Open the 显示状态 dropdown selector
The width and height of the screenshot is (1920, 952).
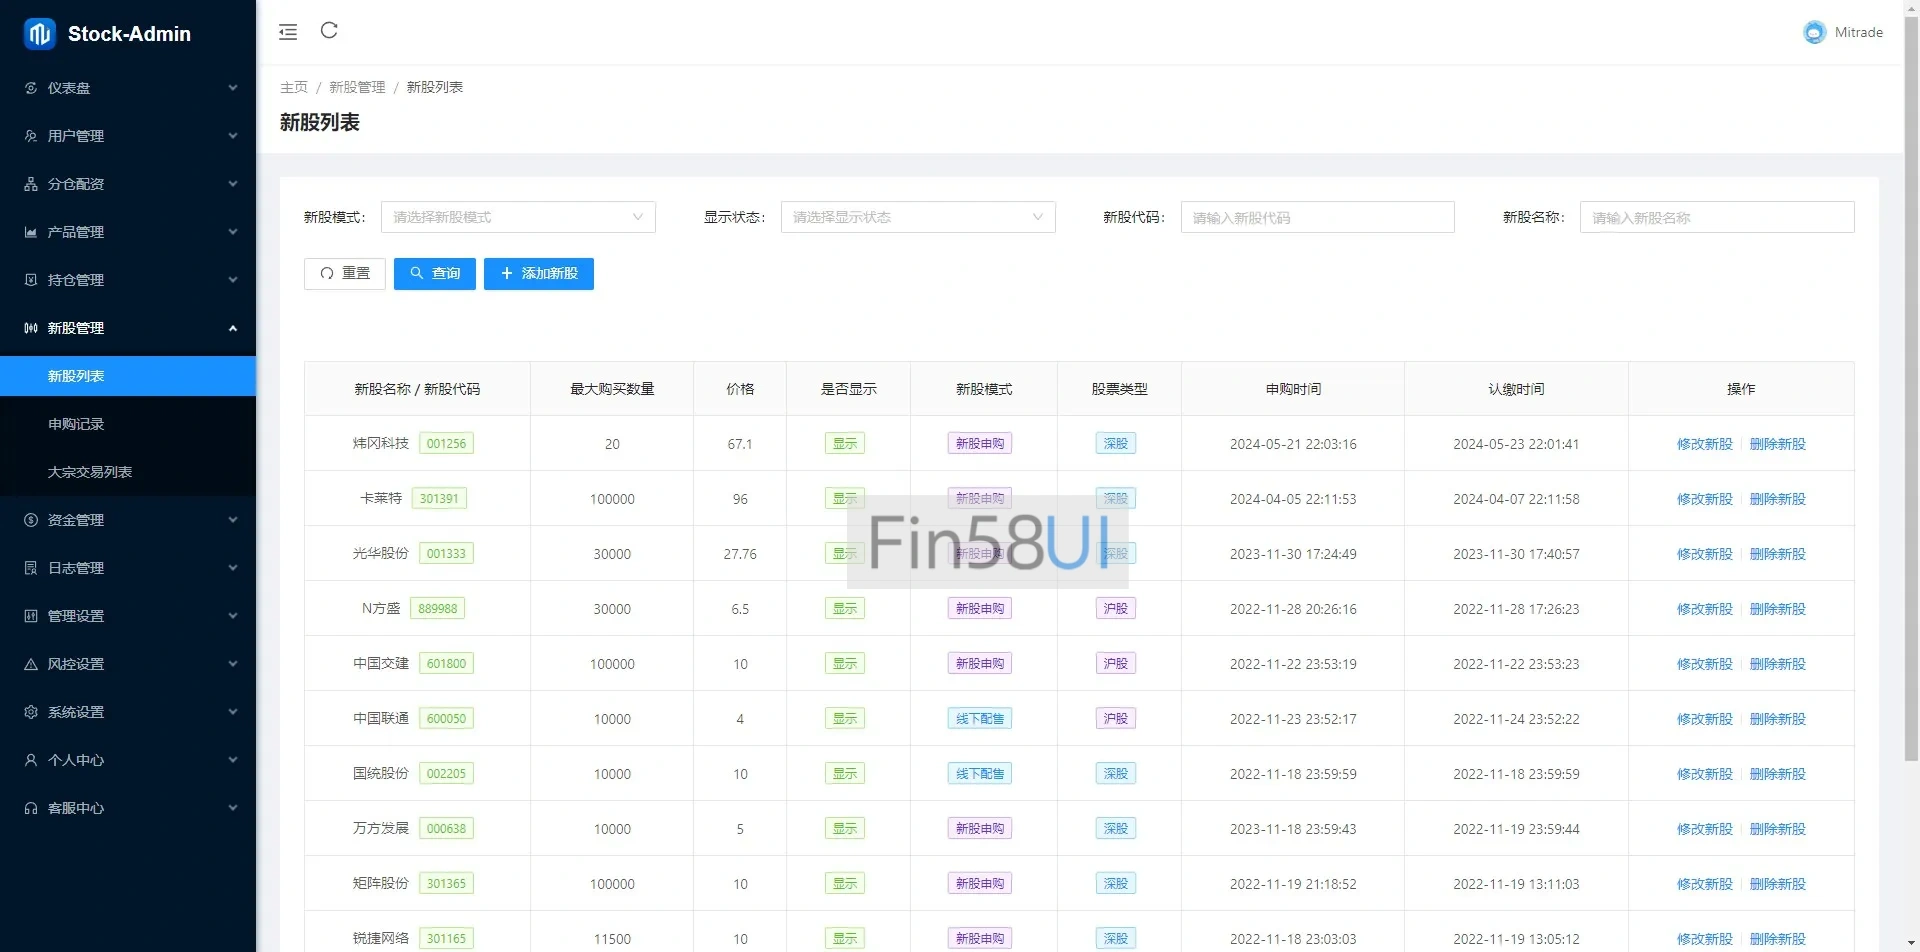click(x=917, y=217)
